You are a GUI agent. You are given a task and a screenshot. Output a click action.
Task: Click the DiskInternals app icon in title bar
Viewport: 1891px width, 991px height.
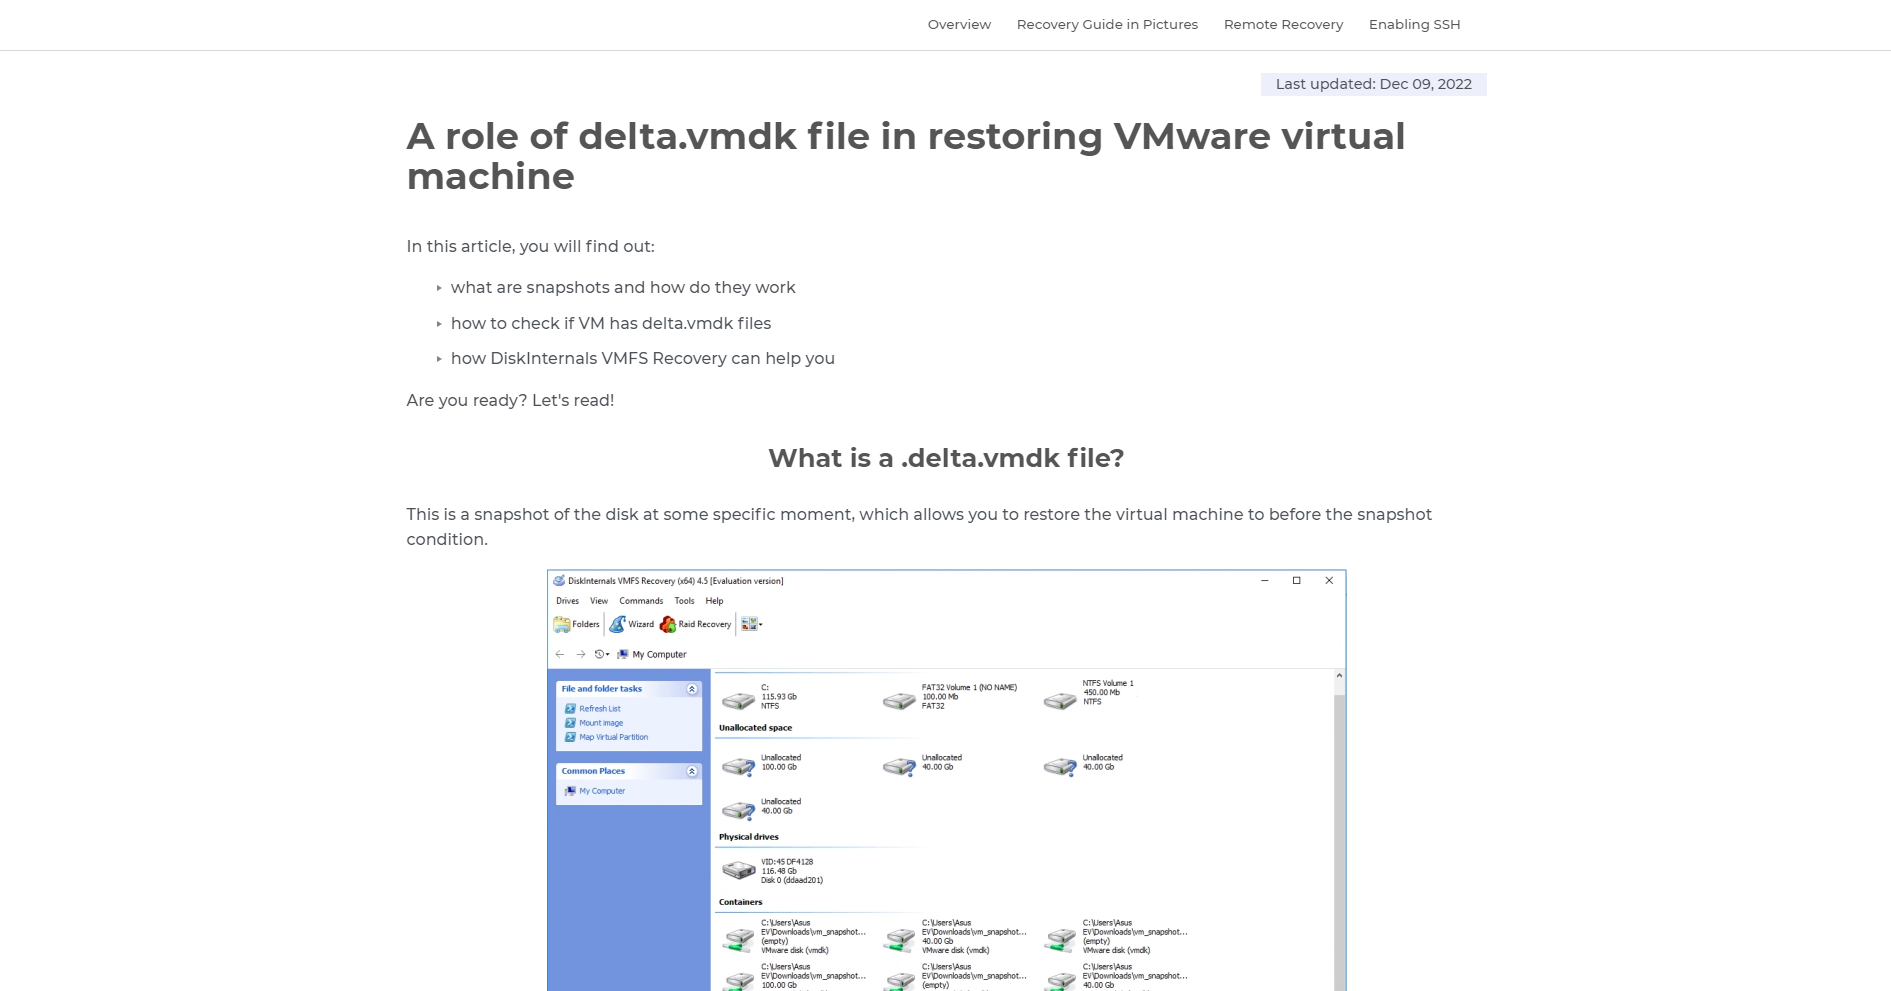[559, 580]
